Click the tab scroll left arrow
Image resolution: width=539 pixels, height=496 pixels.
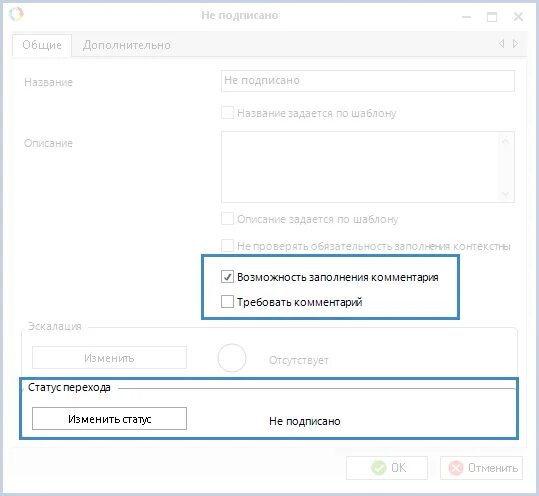pos(502,44)
